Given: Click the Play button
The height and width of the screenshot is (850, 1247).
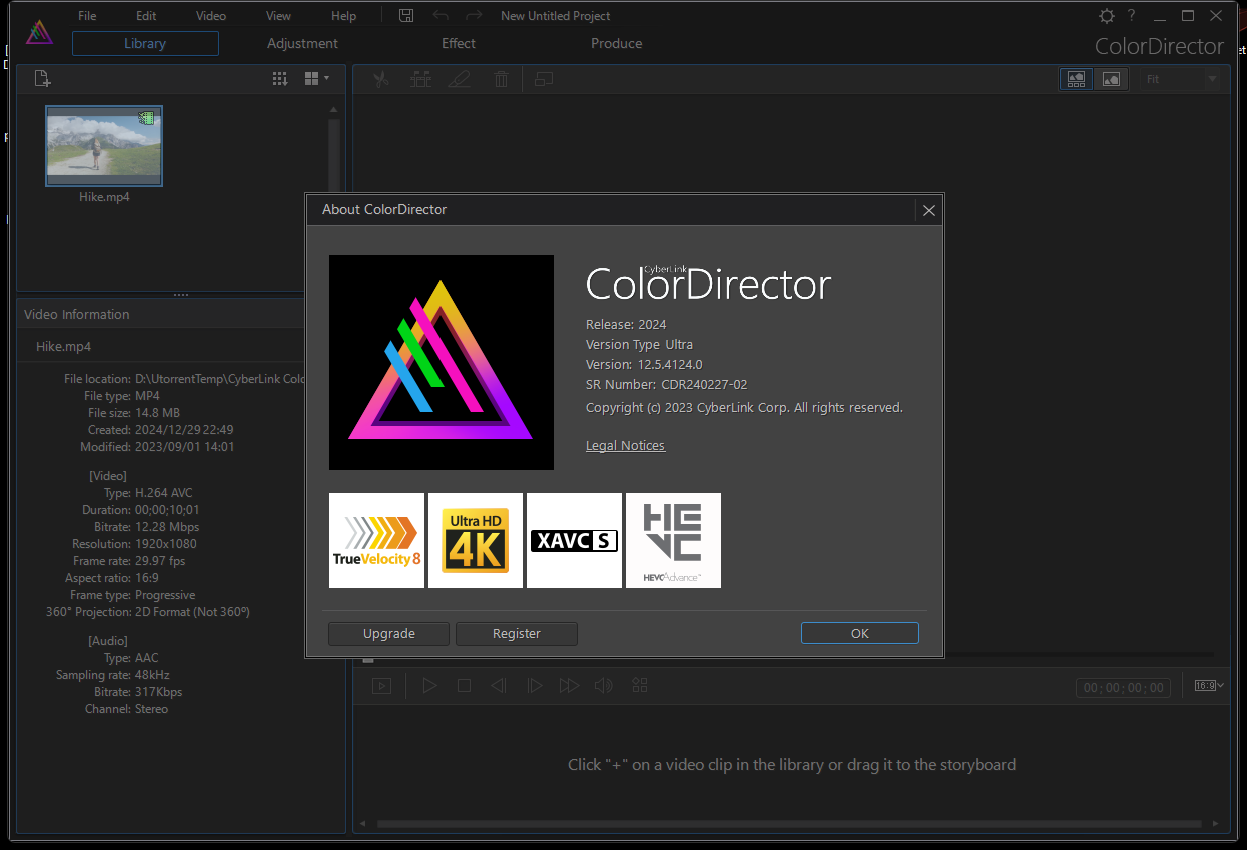Looking at the screenshot, I should point(429,686).
